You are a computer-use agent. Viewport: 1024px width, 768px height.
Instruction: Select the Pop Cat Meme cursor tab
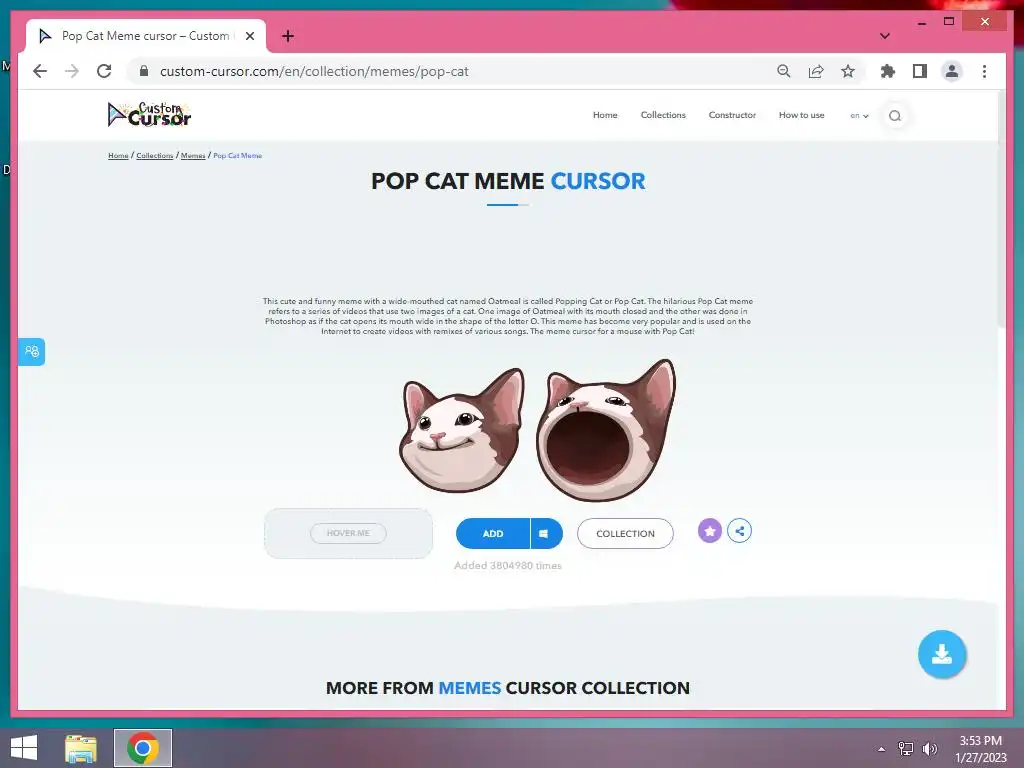146,36
